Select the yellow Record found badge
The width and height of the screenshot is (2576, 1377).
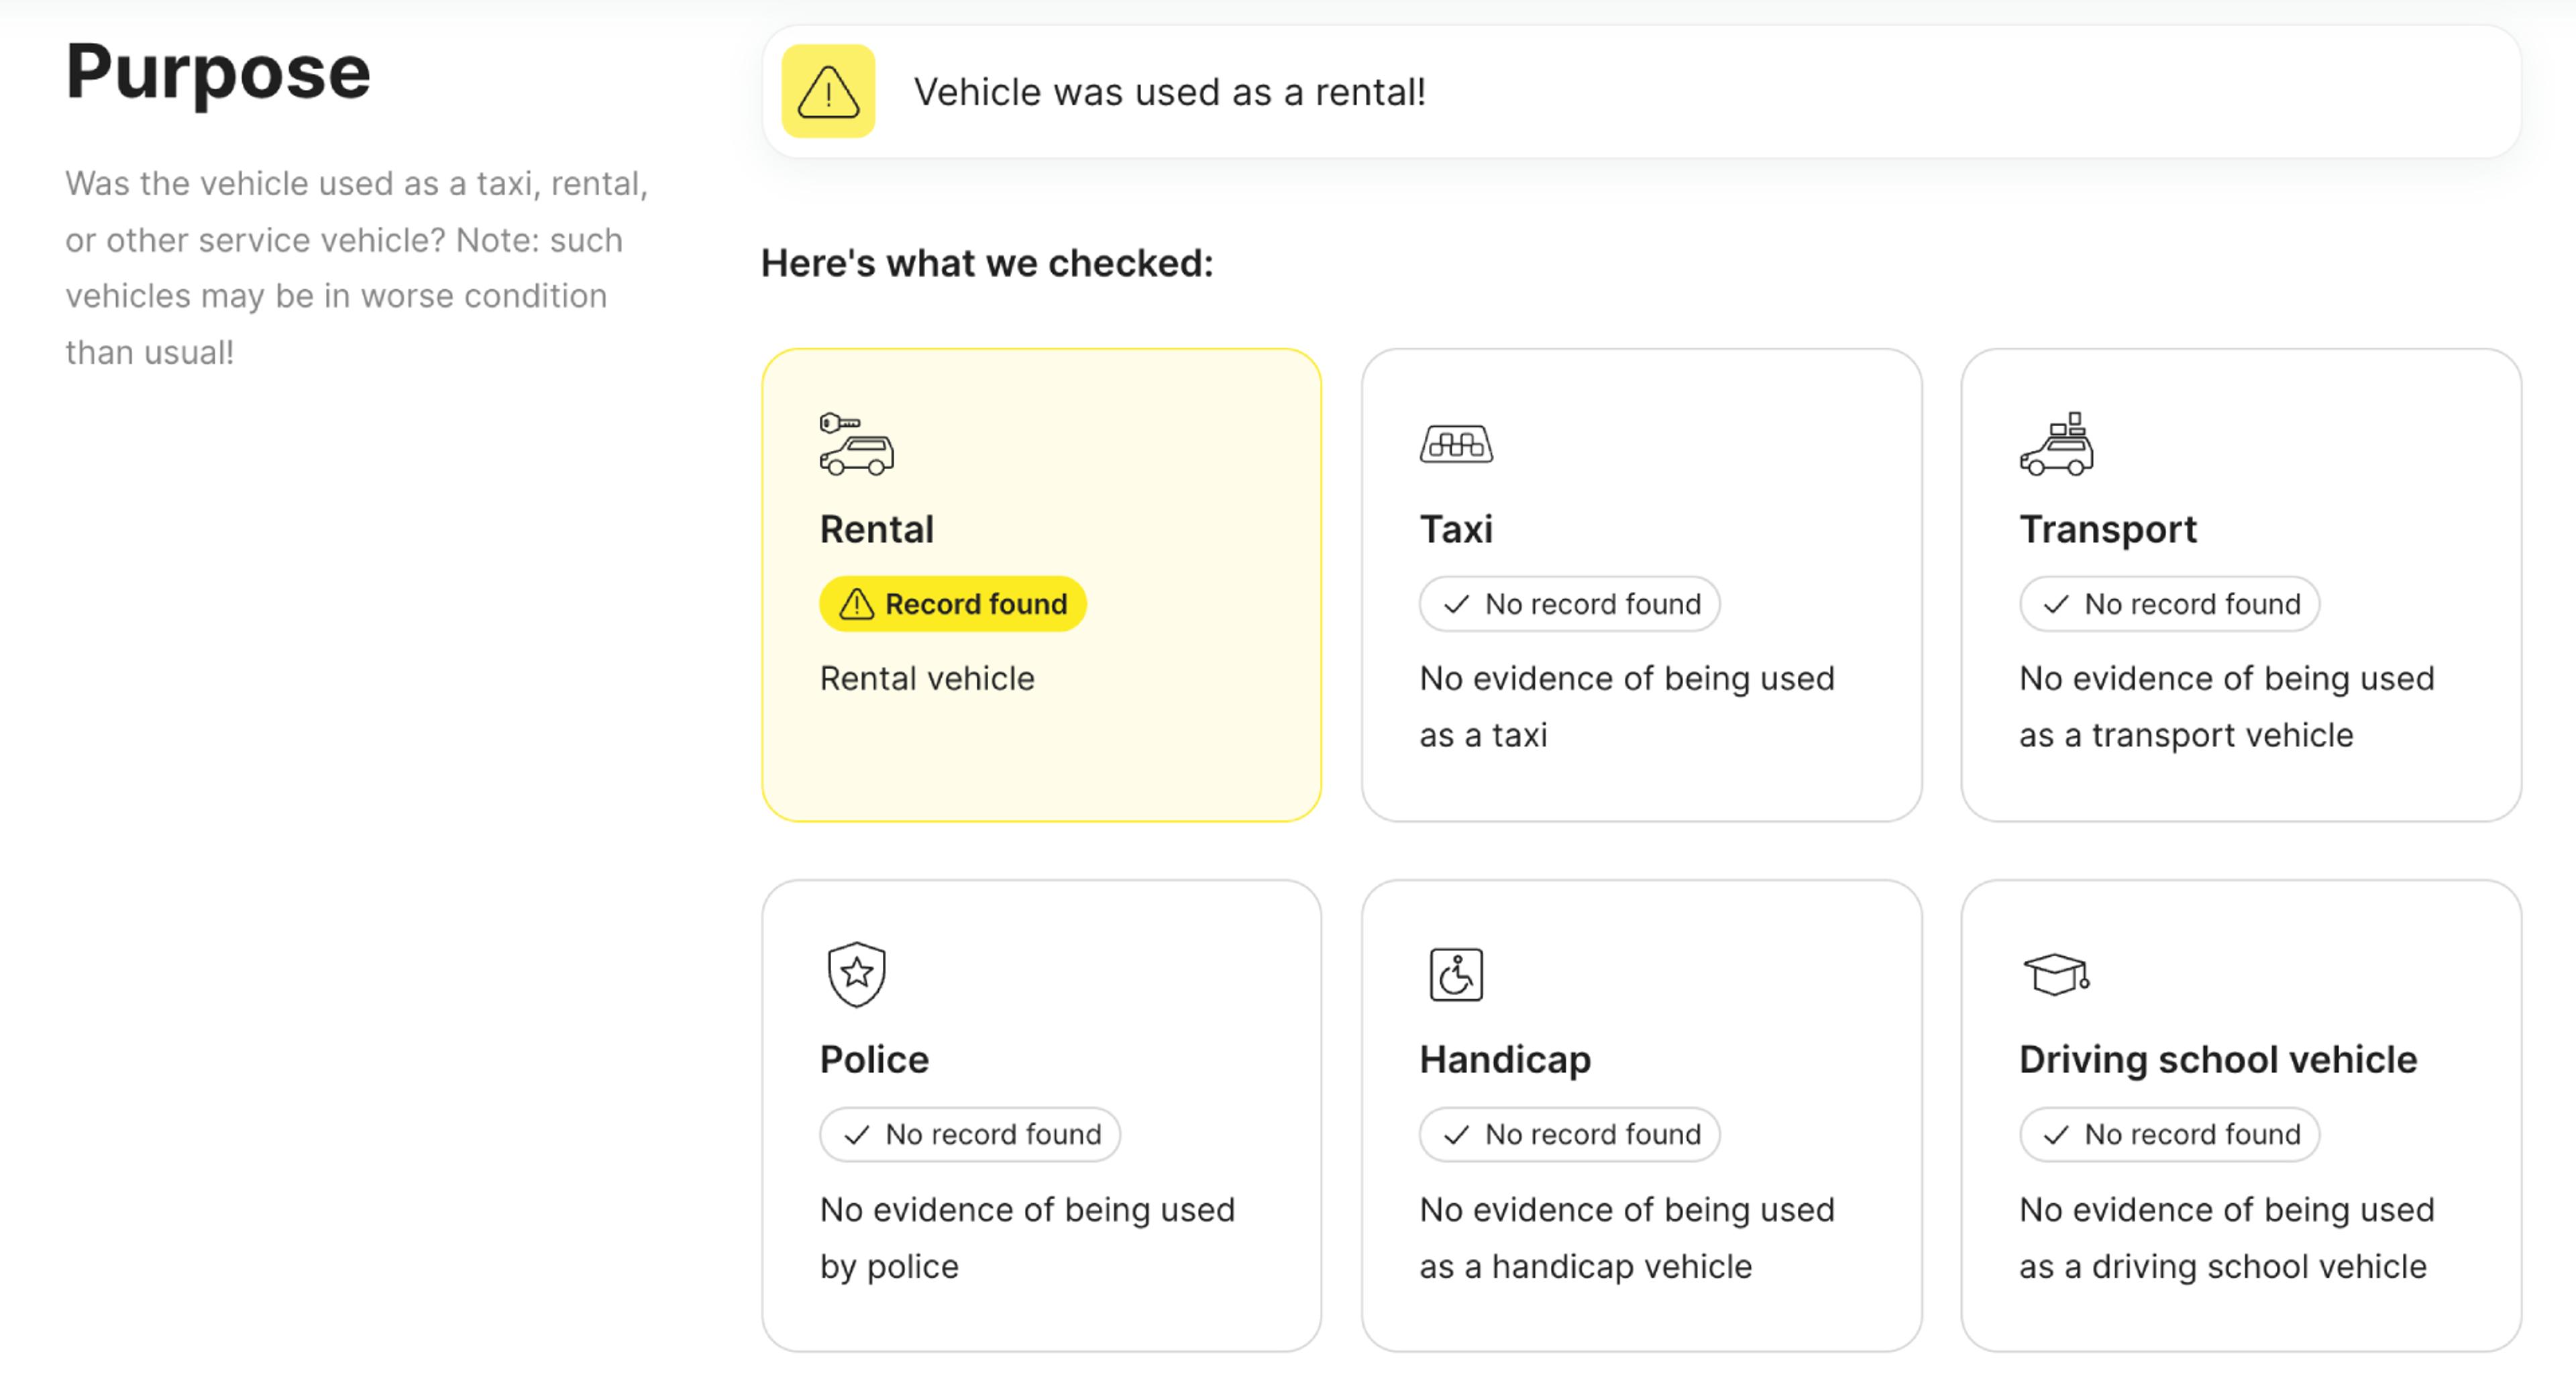[952, 604]
